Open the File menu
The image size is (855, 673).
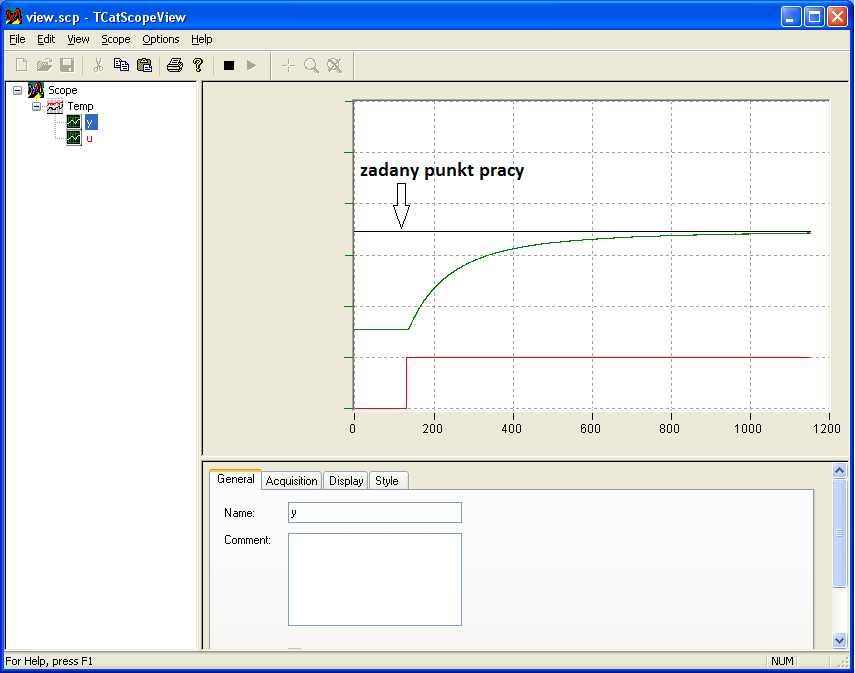point(17,39)
